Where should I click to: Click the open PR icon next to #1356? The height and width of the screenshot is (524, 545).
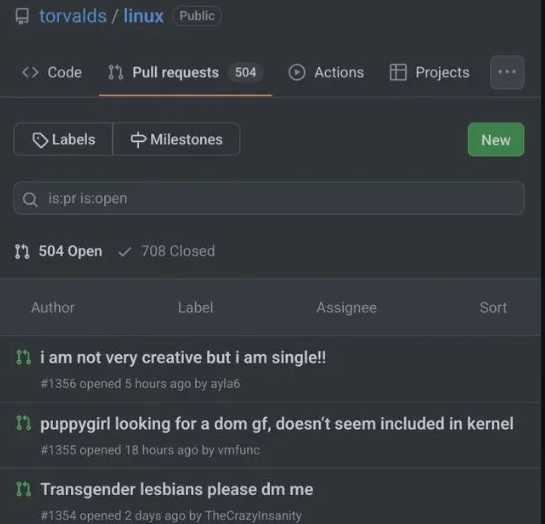click(x=24, y=357)
